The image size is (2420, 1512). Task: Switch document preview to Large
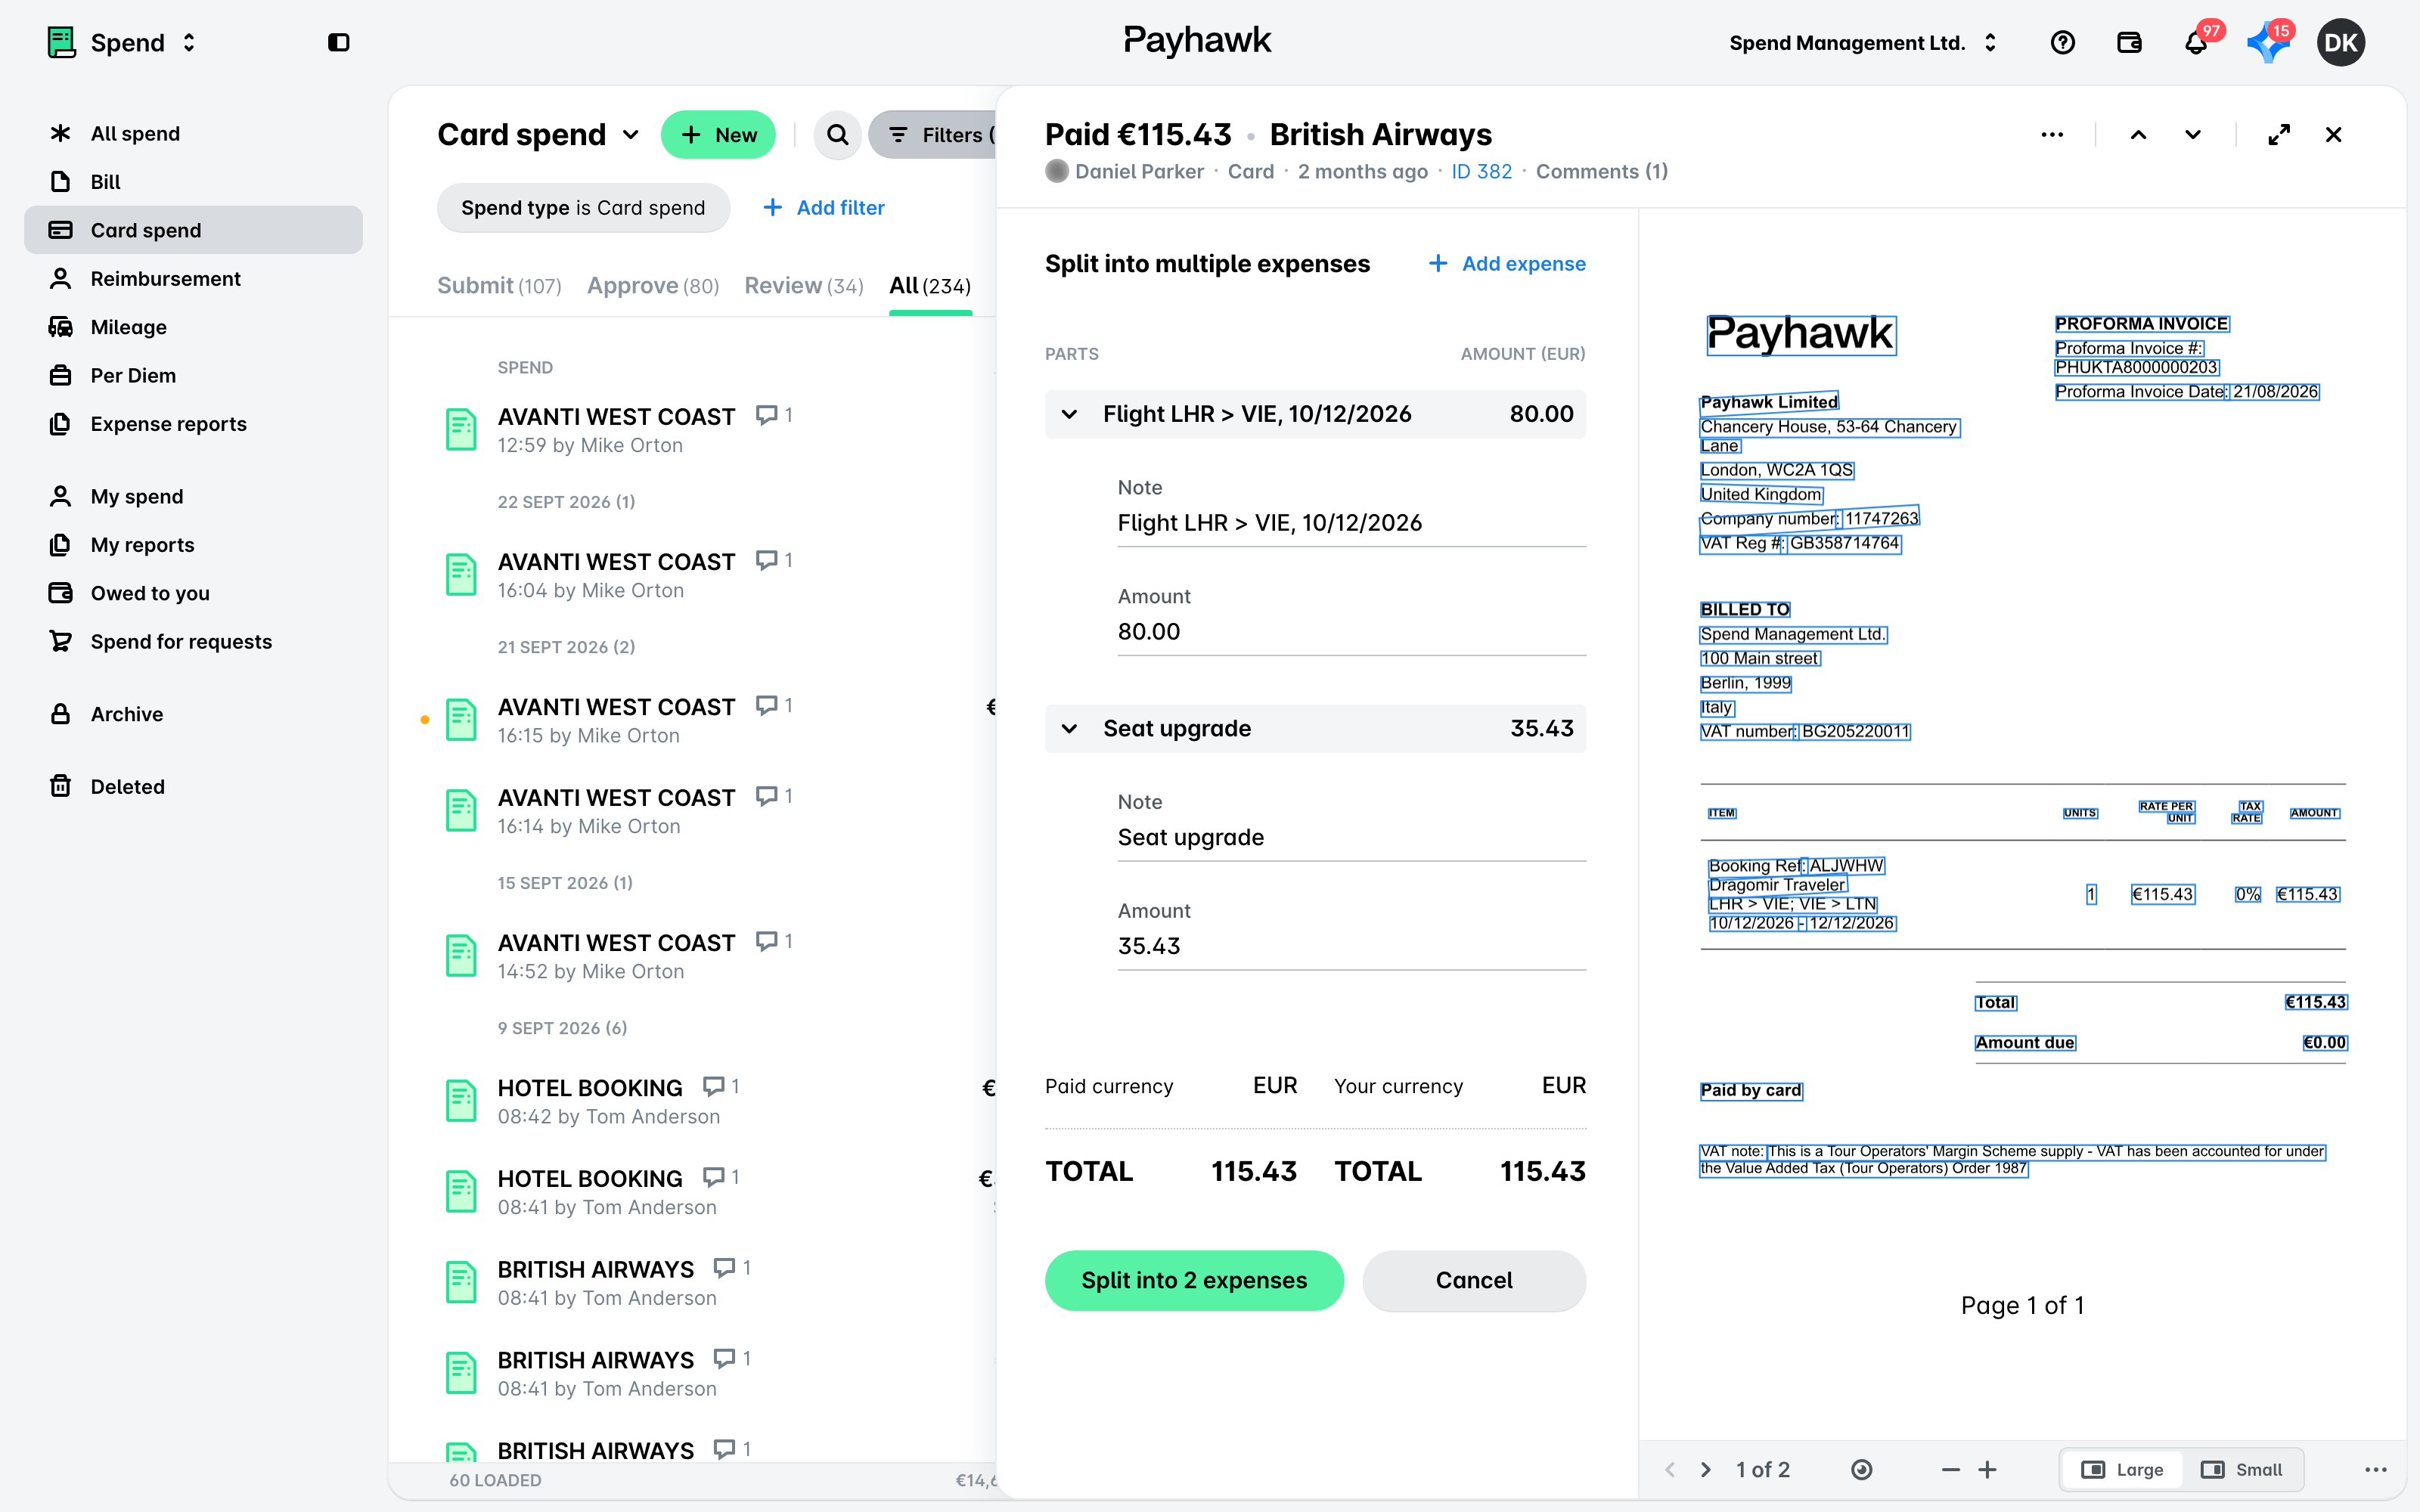[2122, 1469]
